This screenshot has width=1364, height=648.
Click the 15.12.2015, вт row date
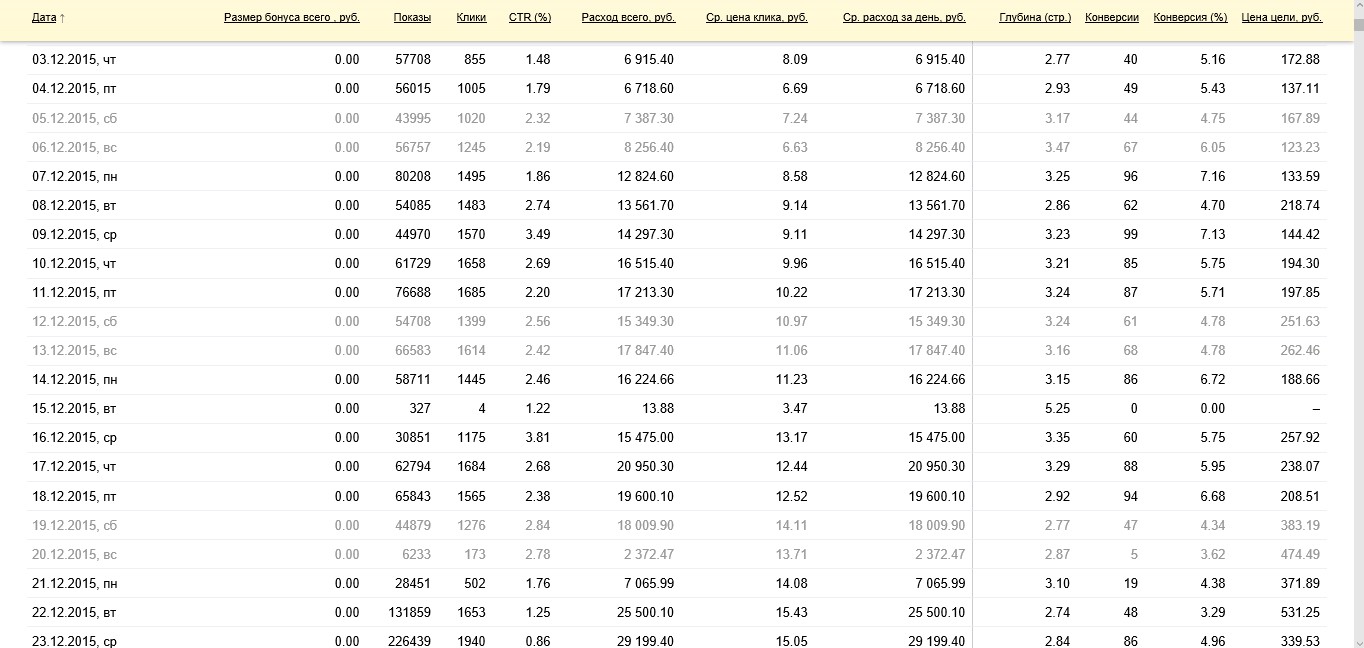coord(74,409)
